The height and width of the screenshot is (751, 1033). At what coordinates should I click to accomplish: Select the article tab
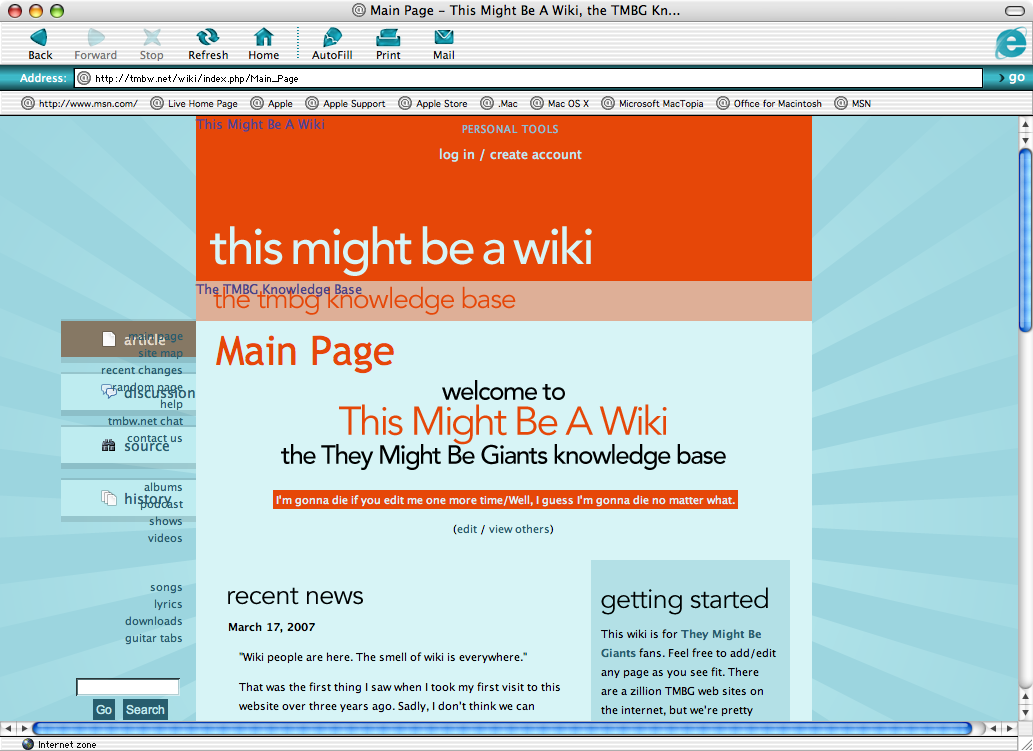point(128,339)
